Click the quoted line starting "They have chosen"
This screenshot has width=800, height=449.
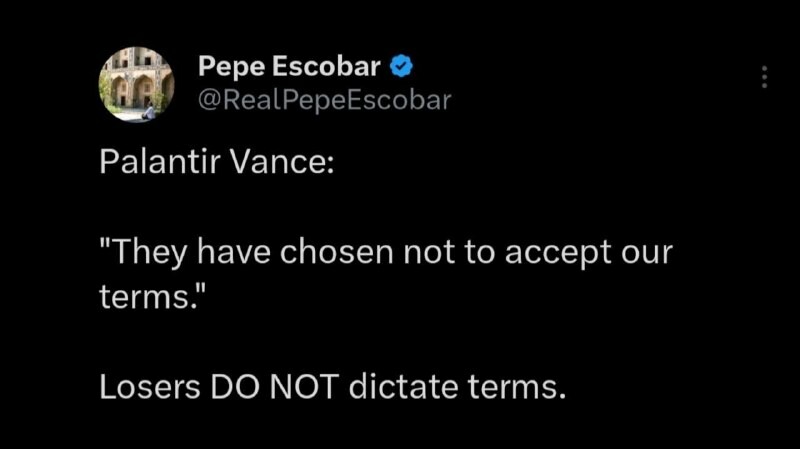pyautogui.click(x=386, y=253)
